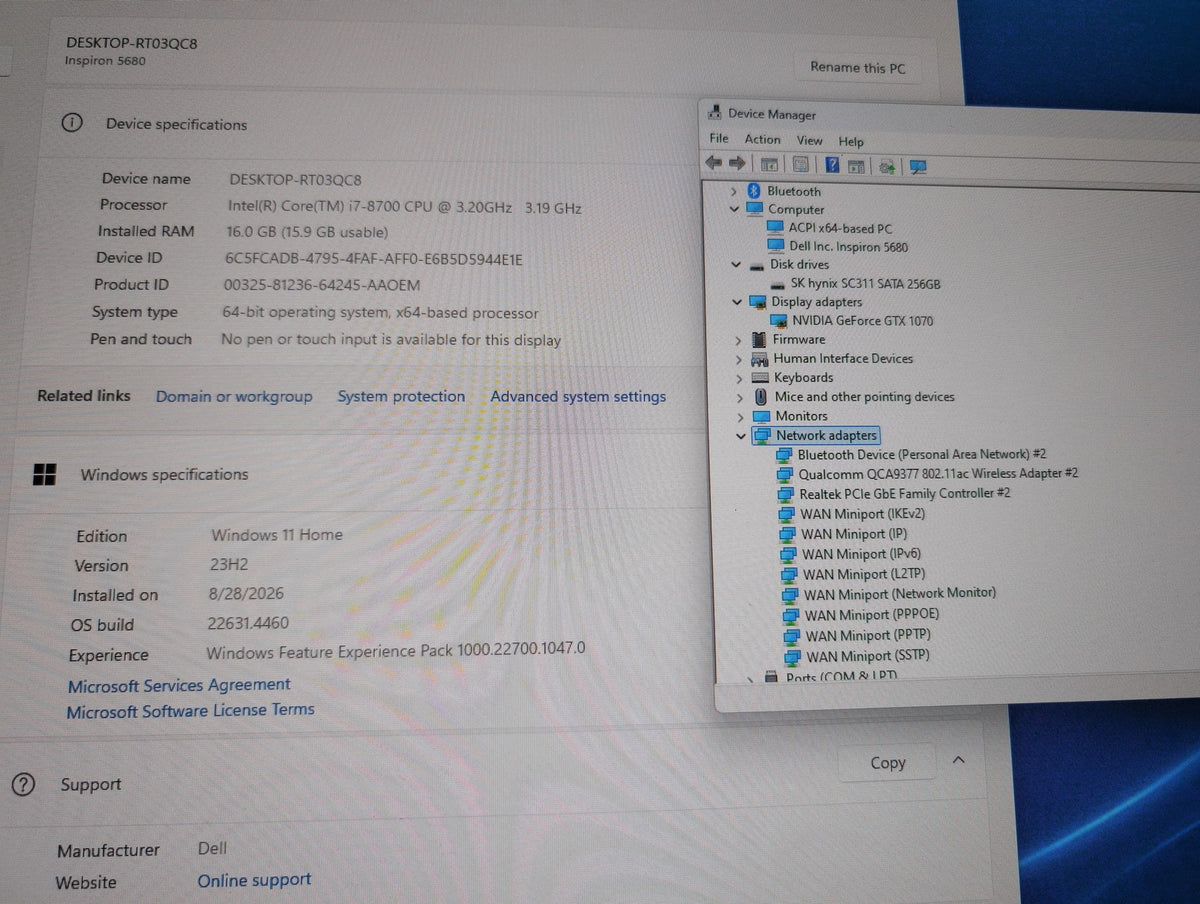Click the Monitors category icon

pos(762,416)
